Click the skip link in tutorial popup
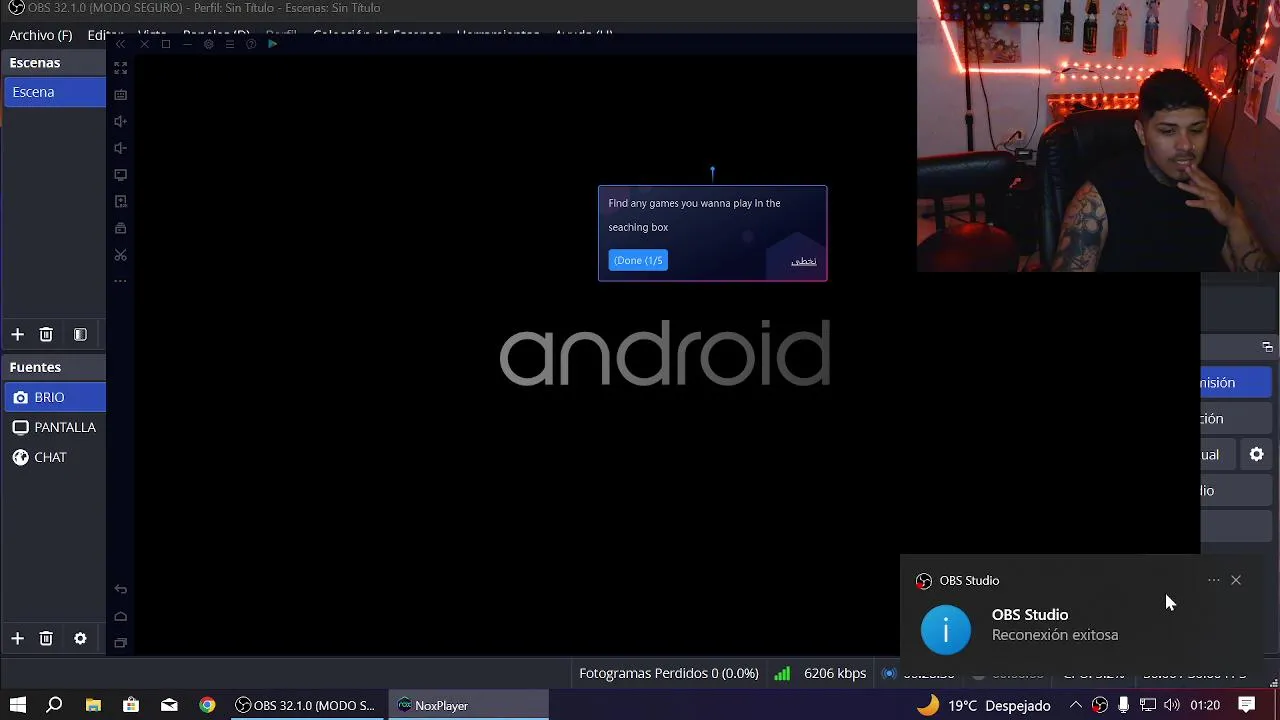This screenshot has width=1280, height=720. 804,261
